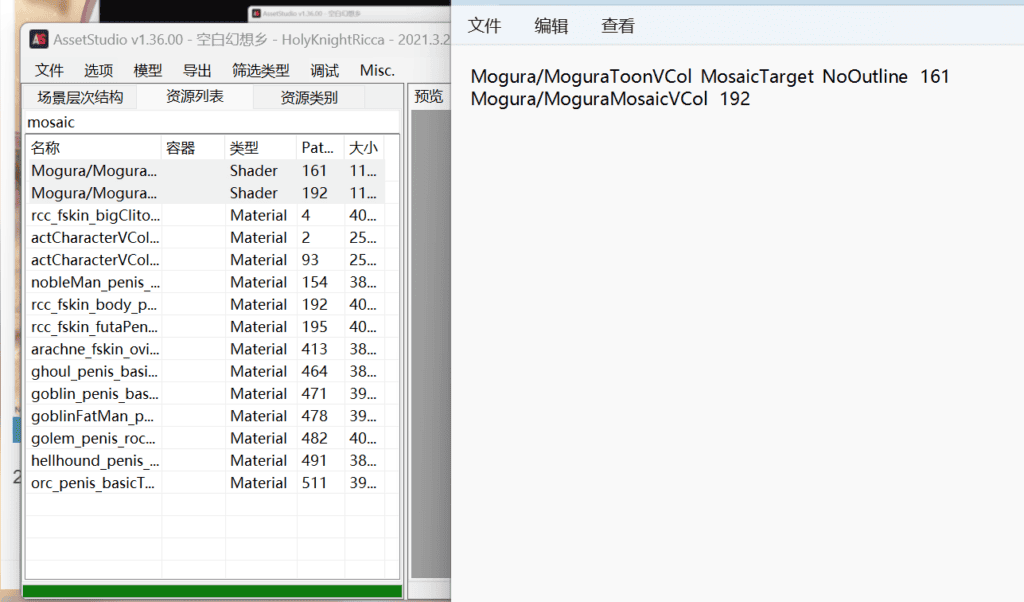Select the hellhound_penis_... material row

(x=206, y=460)
